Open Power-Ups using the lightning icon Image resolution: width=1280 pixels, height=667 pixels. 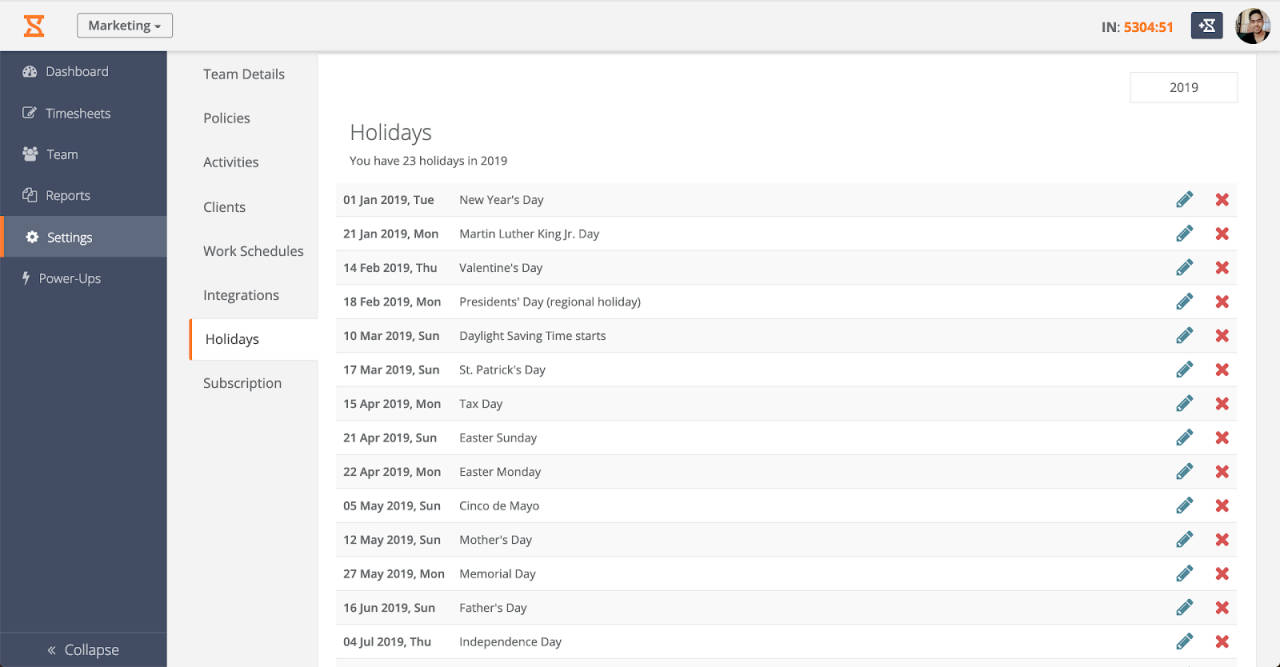[26, 278]
